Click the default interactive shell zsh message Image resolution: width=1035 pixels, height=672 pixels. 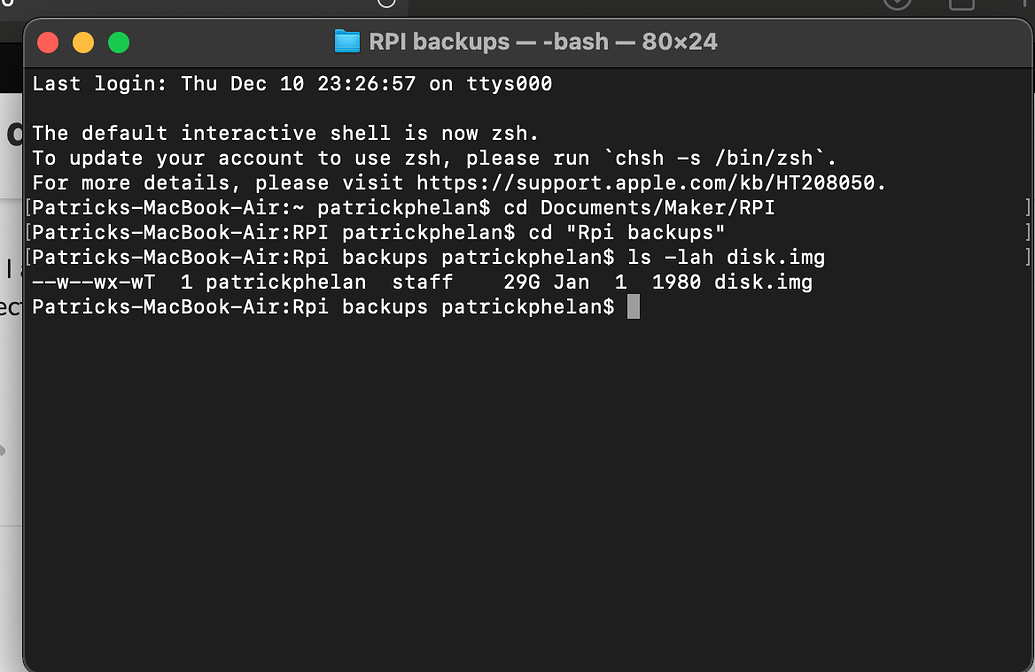point(284,133)
